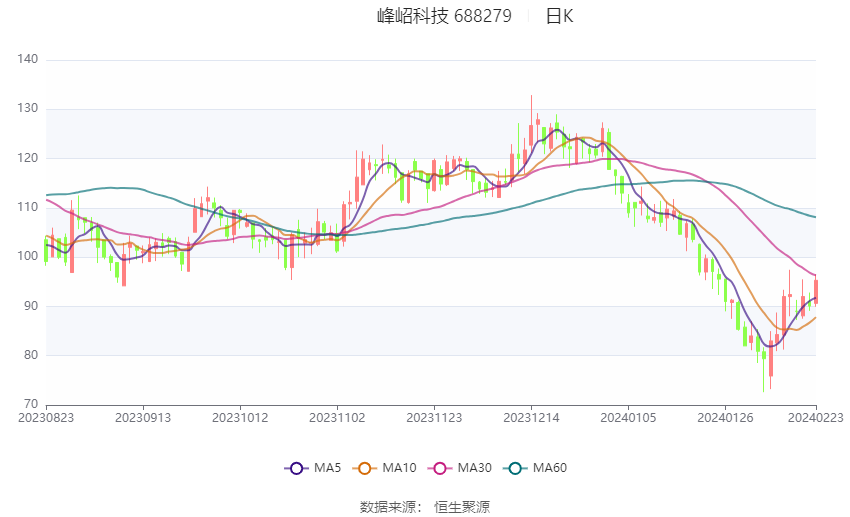Click the x-axis date 20240223

point(816,418)
